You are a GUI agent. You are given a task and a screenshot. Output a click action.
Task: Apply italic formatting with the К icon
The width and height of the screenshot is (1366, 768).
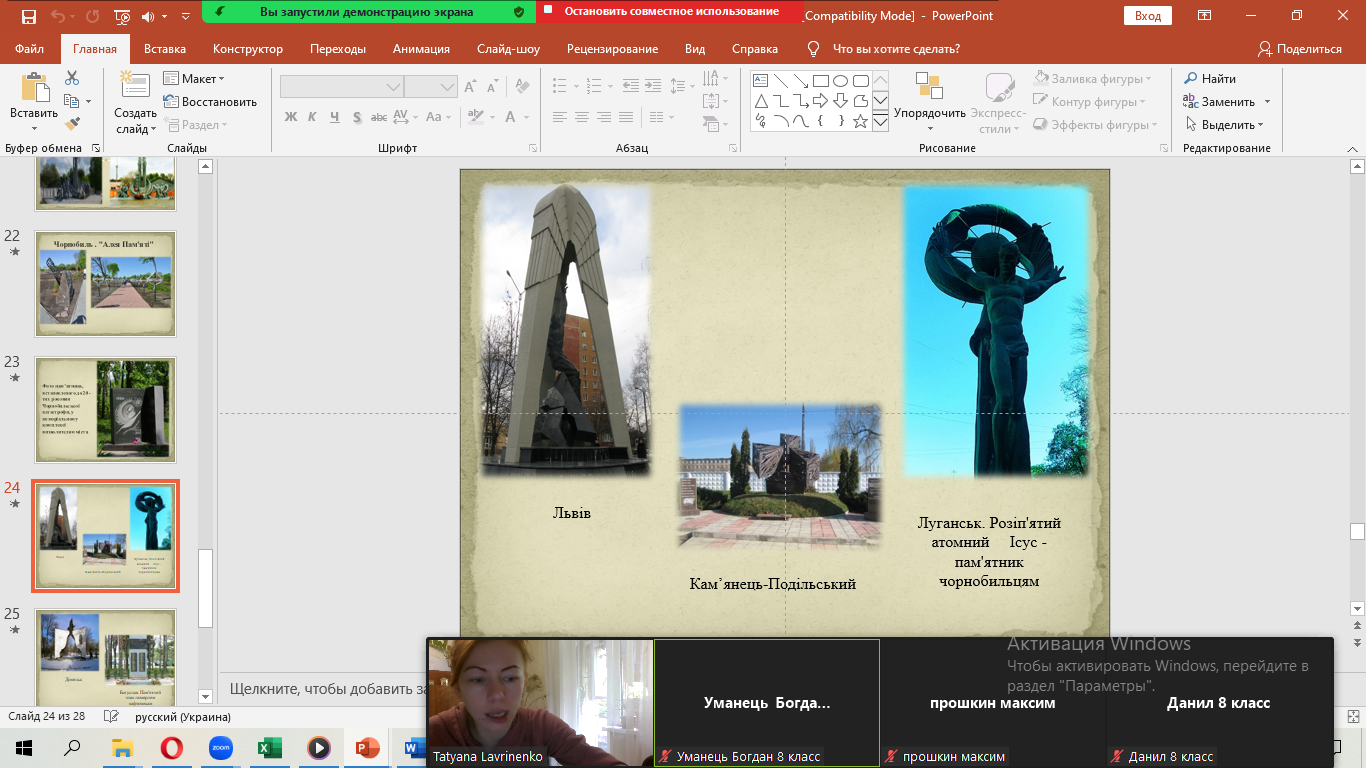(313, 117)
